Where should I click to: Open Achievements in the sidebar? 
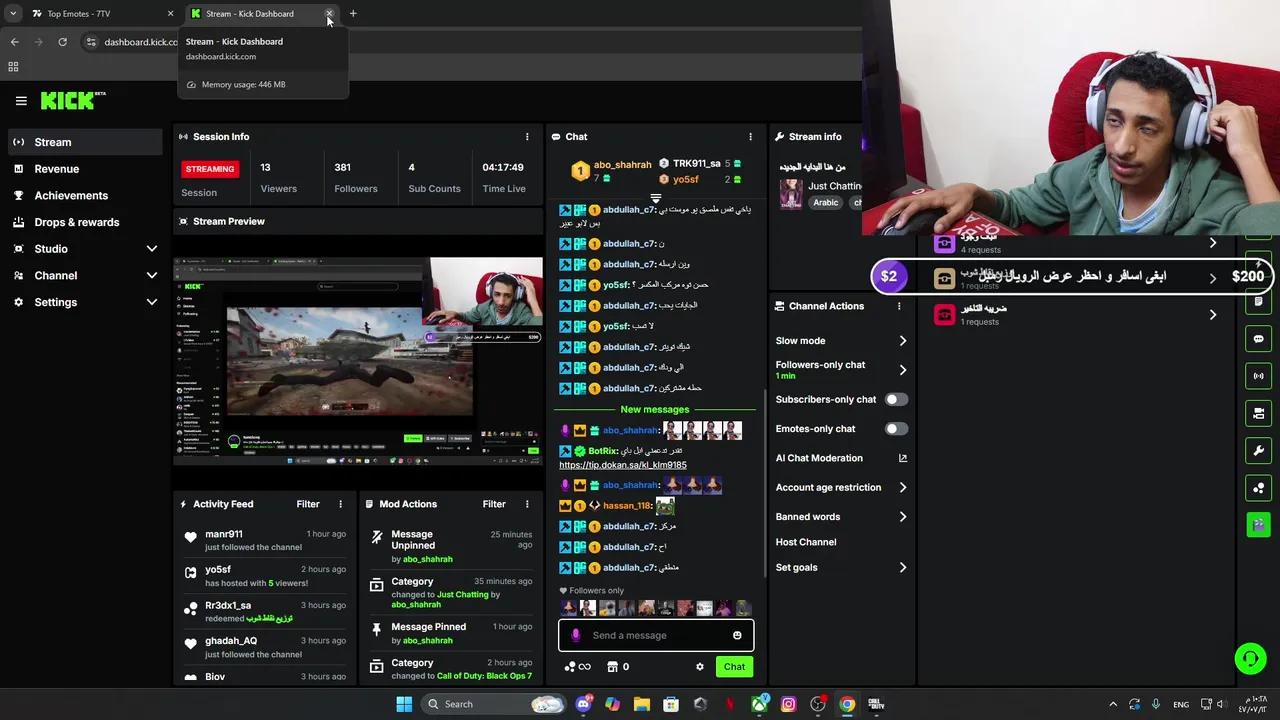(85, 196)
